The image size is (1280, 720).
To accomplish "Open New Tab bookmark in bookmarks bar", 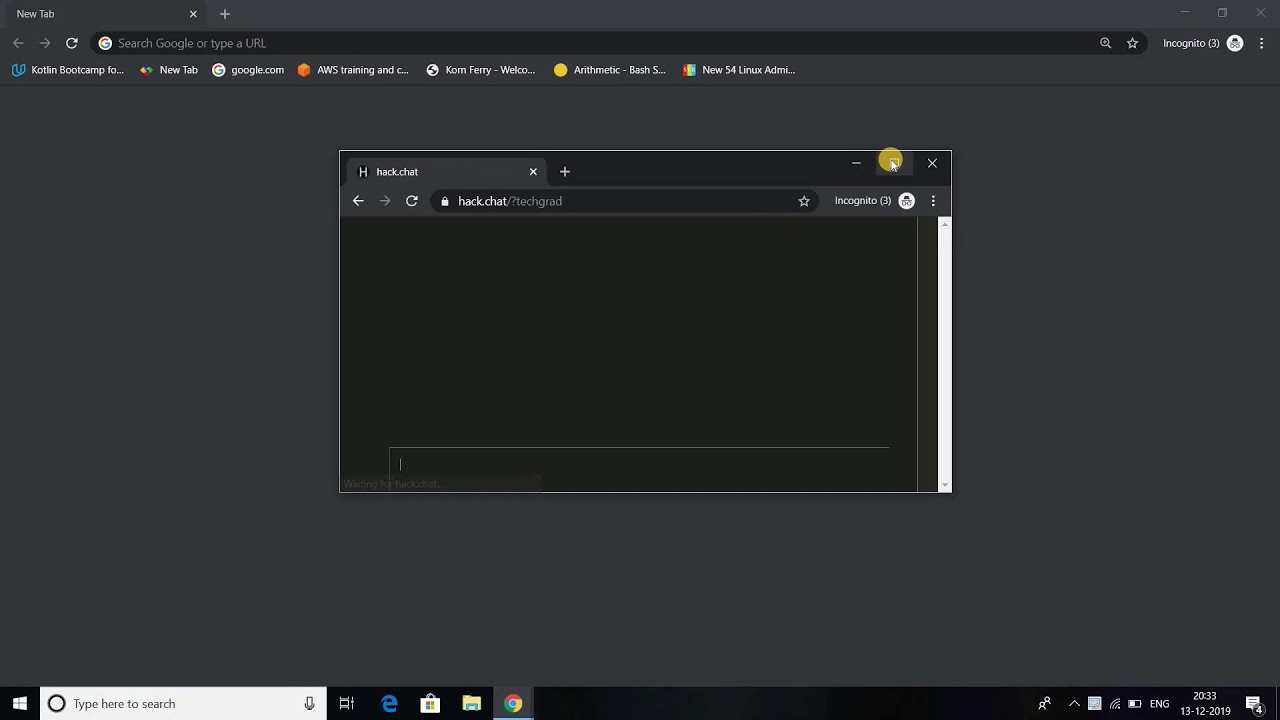I will [x=169, y=70].
